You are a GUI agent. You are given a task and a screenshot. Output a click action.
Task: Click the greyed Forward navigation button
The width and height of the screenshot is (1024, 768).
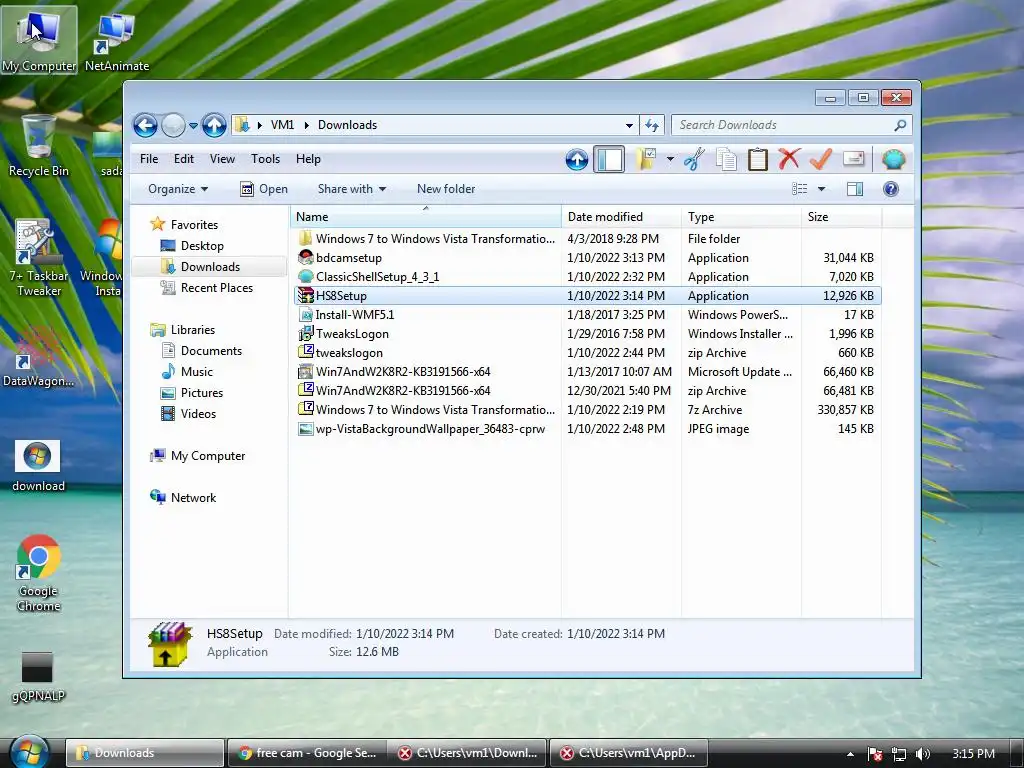coord(173,125)
